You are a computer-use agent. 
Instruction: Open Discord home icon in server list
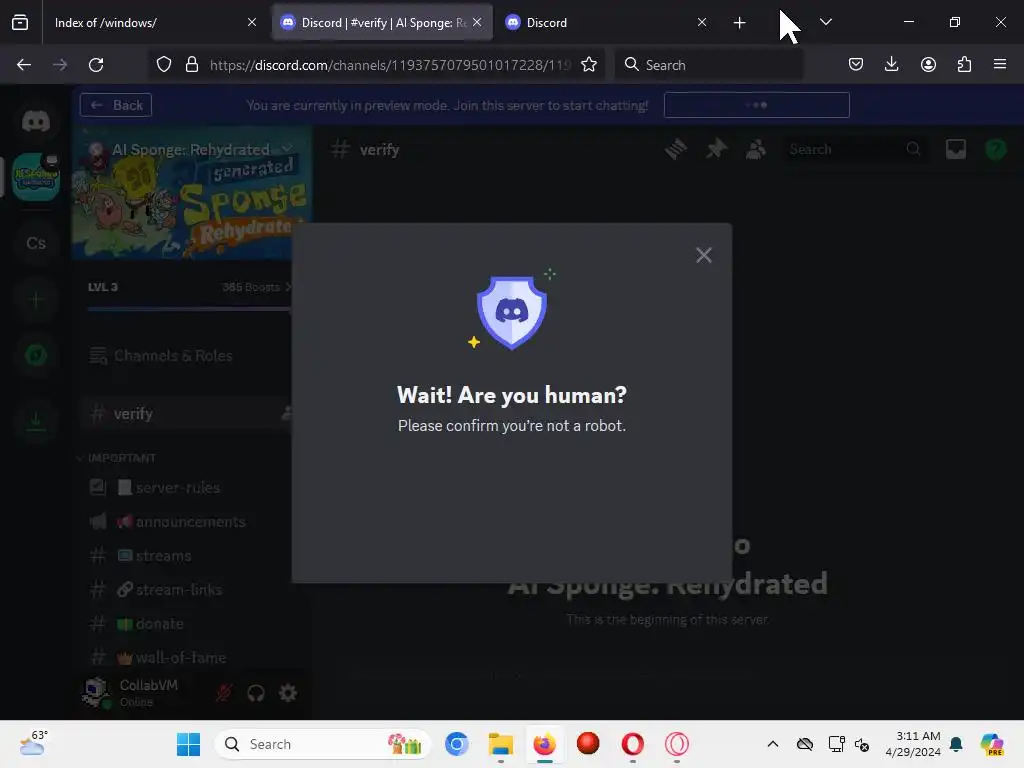[x=36, y=121]
